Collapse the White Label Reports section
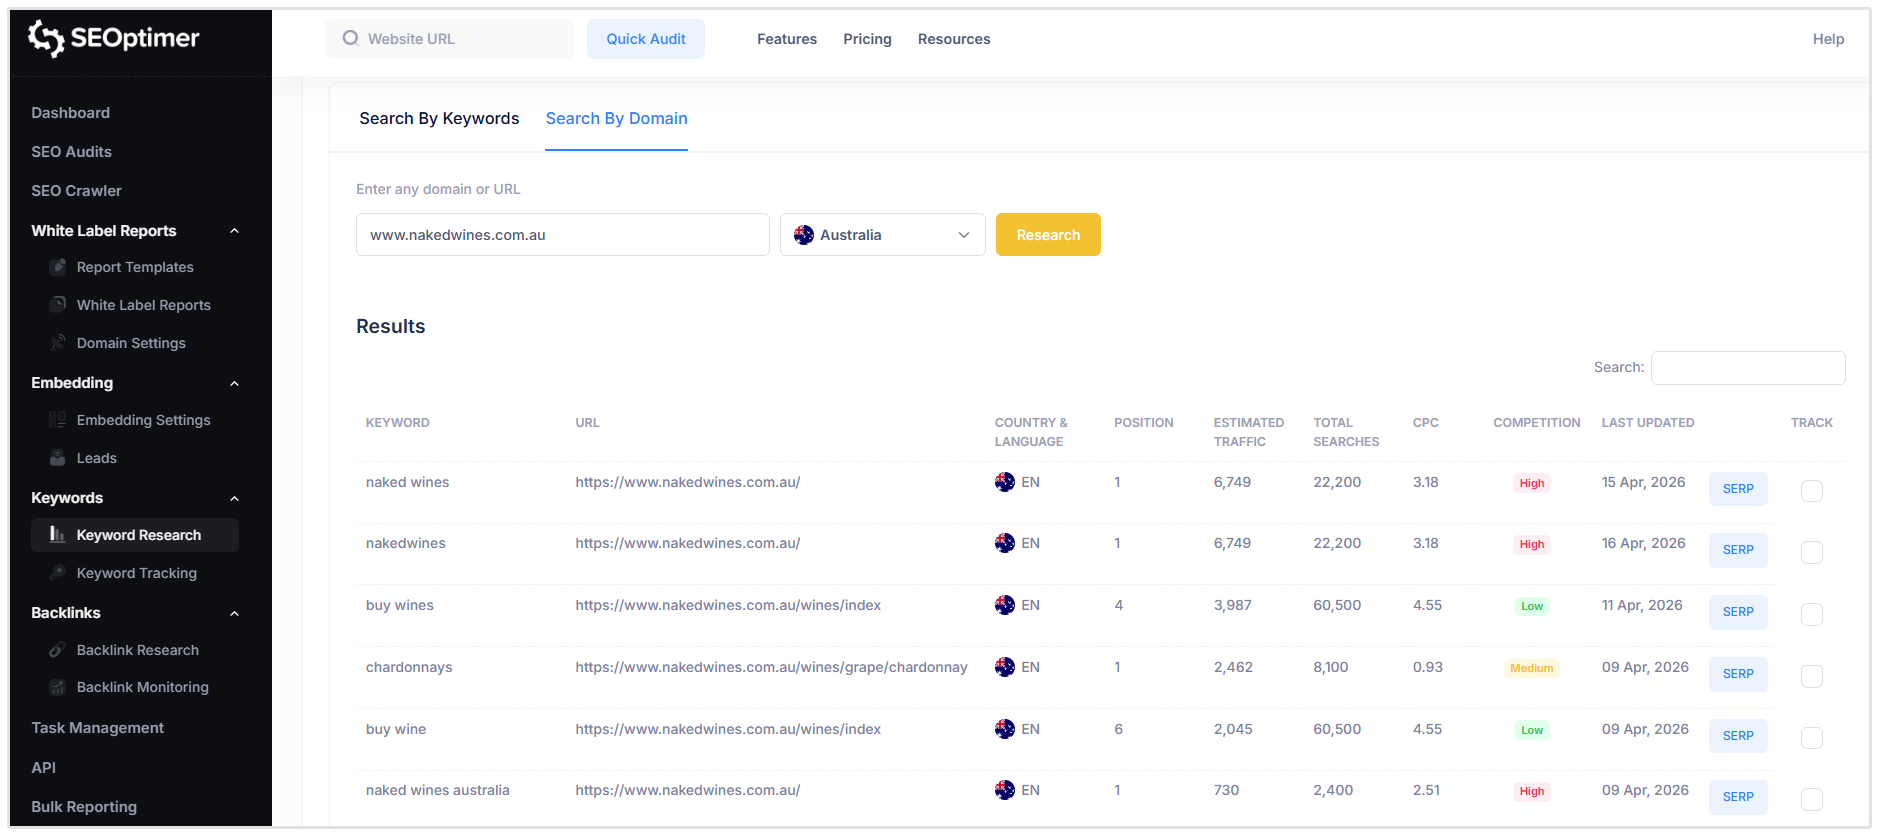The width and height of the screenshot is (1879, 836). [234, 231]
